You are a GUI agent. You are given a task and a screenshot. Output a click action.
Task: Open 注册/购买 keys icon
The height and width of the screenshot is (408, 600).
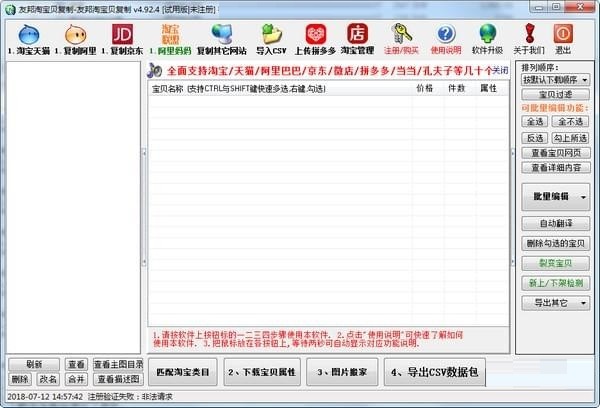pyautogui.click(x=401, y=39)
